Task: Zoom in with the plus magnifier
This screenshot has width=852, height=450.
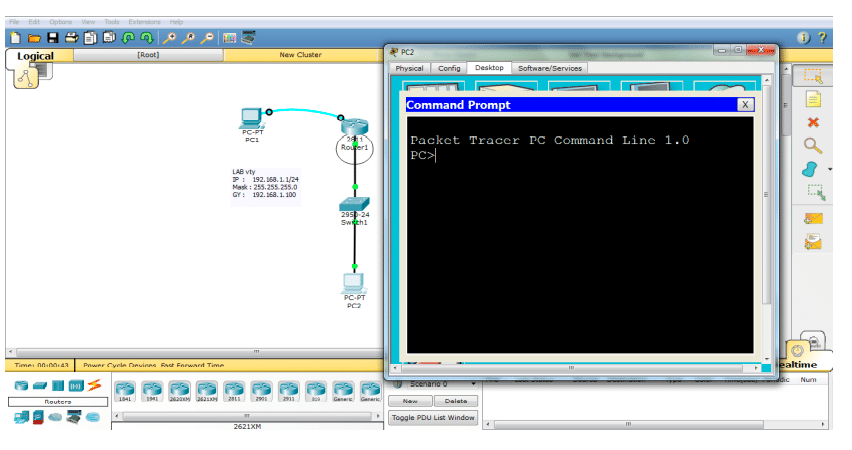Action: point(170,38)
